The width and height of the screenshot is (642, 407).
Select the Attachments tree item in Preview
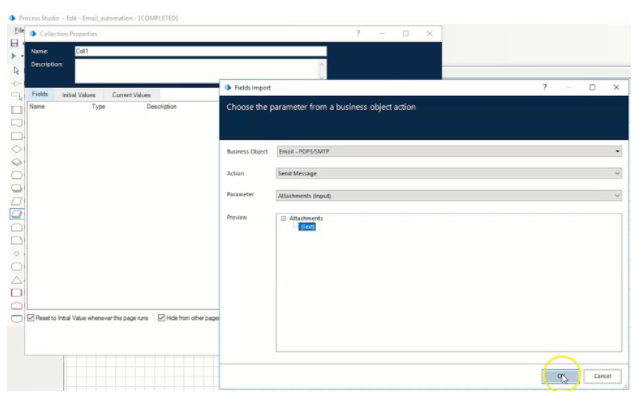tap(306, 218)
